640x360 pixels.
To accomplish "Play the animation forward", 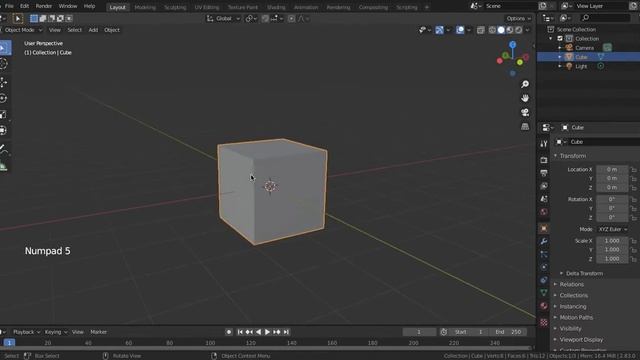I will pos(267,332).
